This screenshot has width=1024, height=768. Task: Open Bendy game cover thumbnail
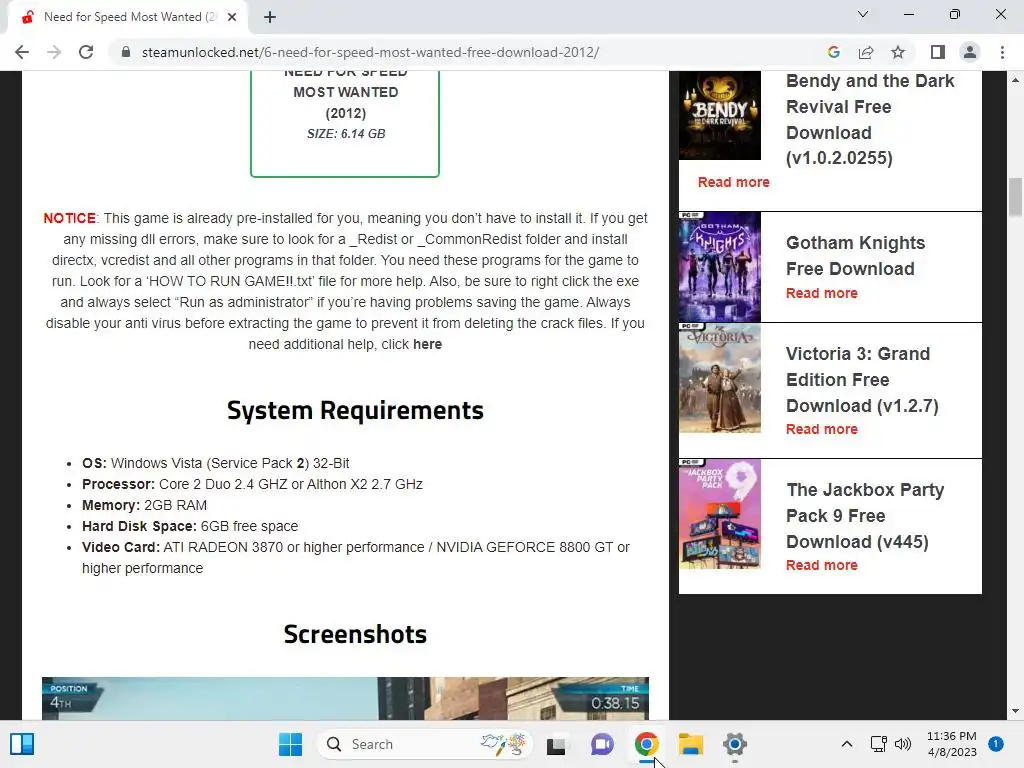[x=720, y=116]
